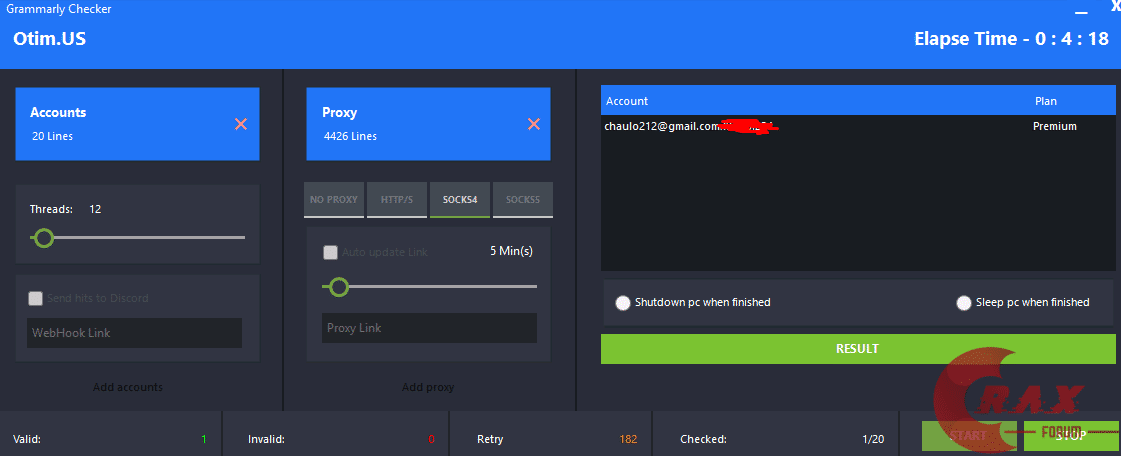Switch to the HTTP/S proxy tab
Screen dimensions: 1121x456
click(397, 200)
